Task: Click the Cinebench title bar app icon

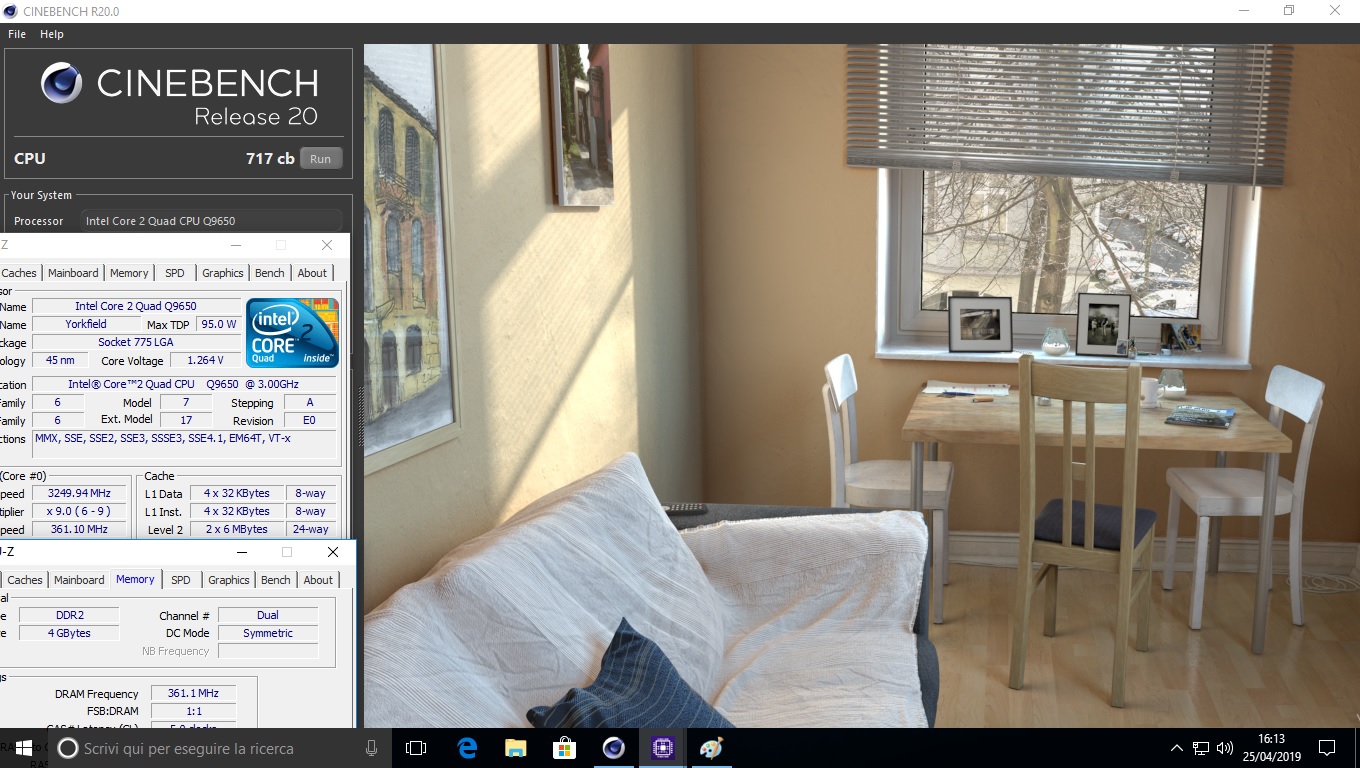Action: tap(12, 11)
